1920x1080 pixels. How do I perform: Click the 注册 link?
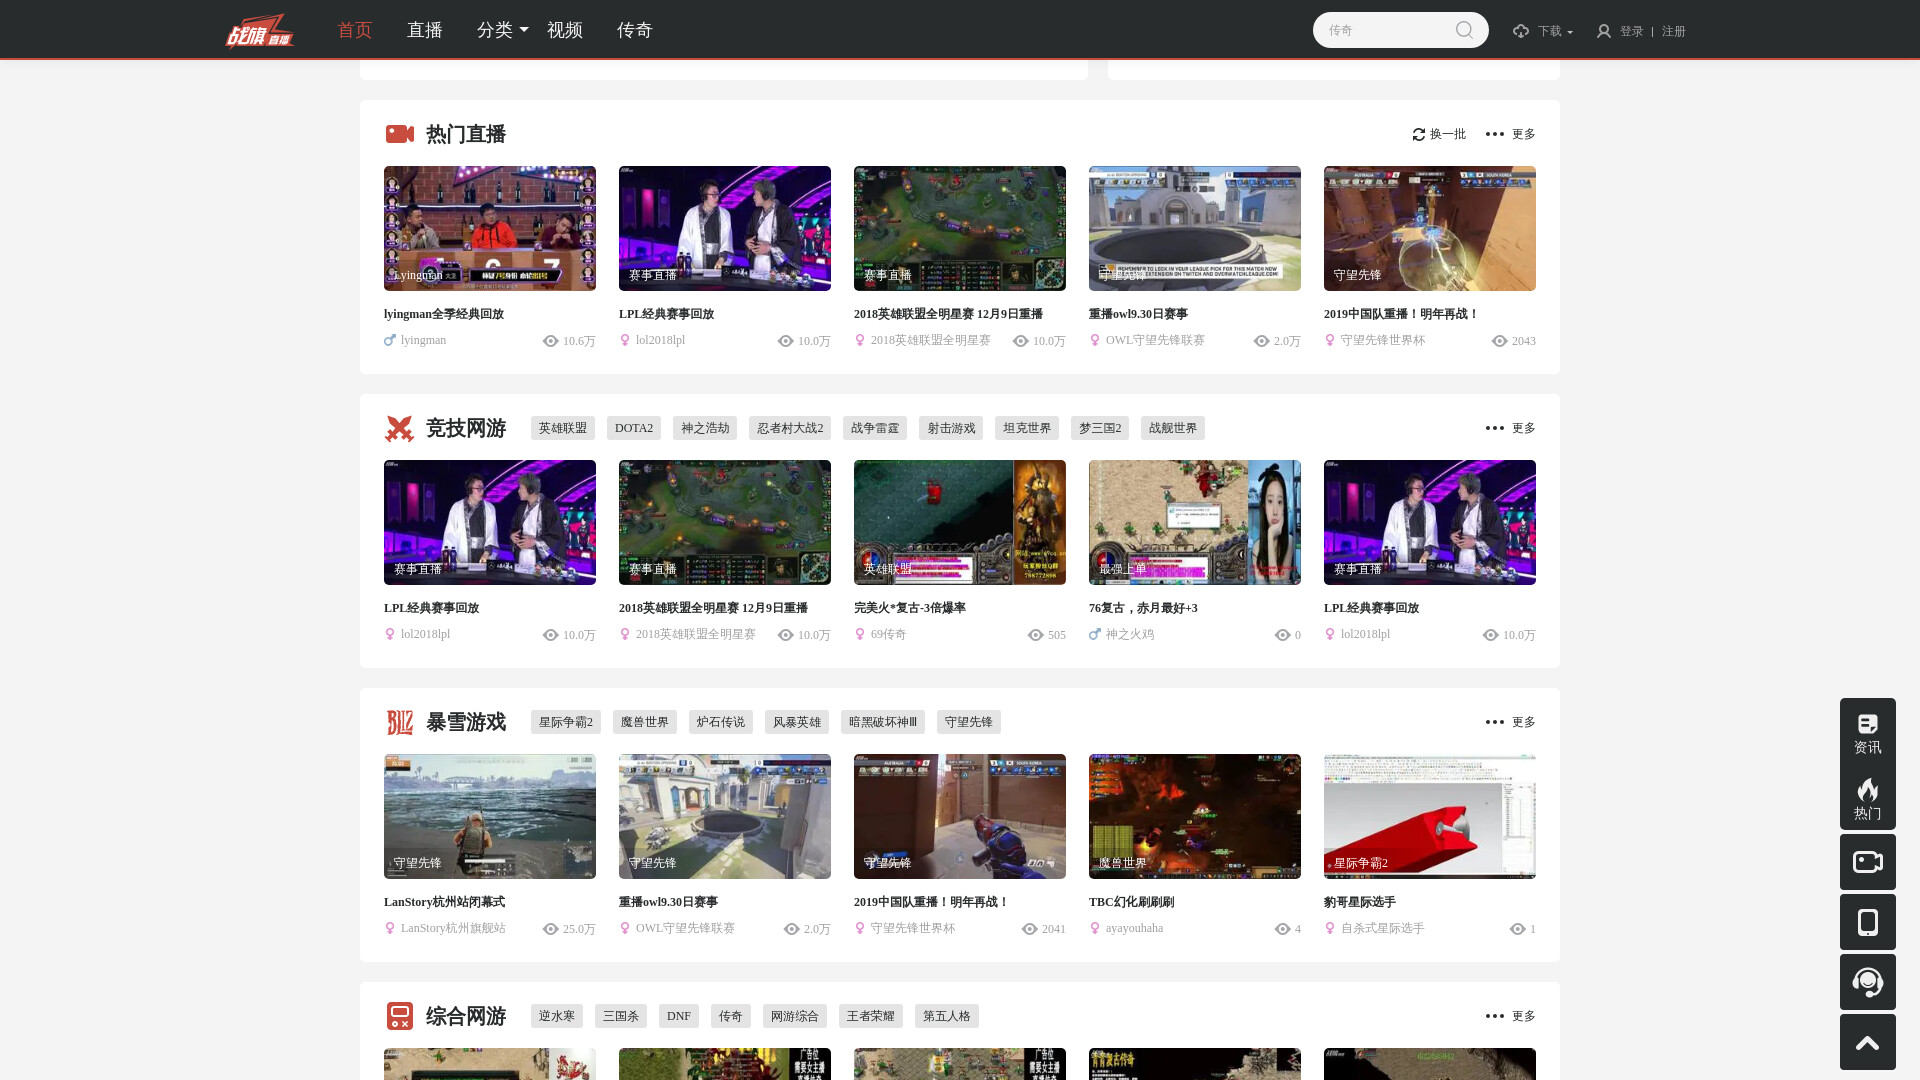[1674, 31]
